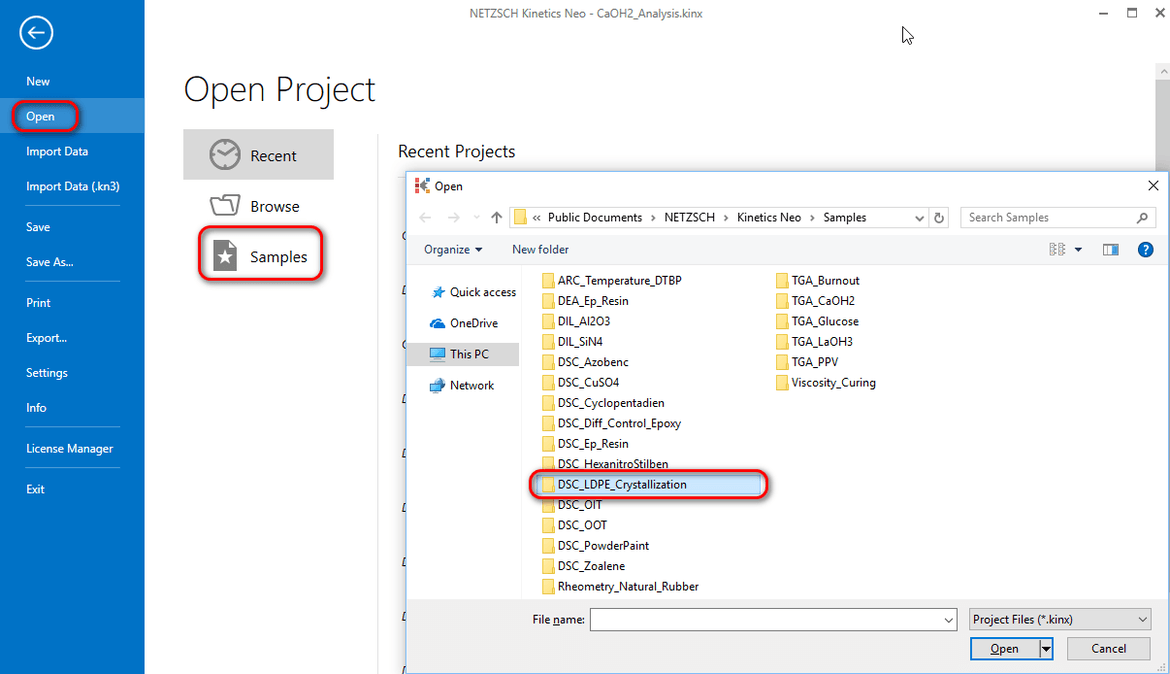
Task: Click the Rheometry_Natural_Rubber folder icon
Action: [548, 587]
